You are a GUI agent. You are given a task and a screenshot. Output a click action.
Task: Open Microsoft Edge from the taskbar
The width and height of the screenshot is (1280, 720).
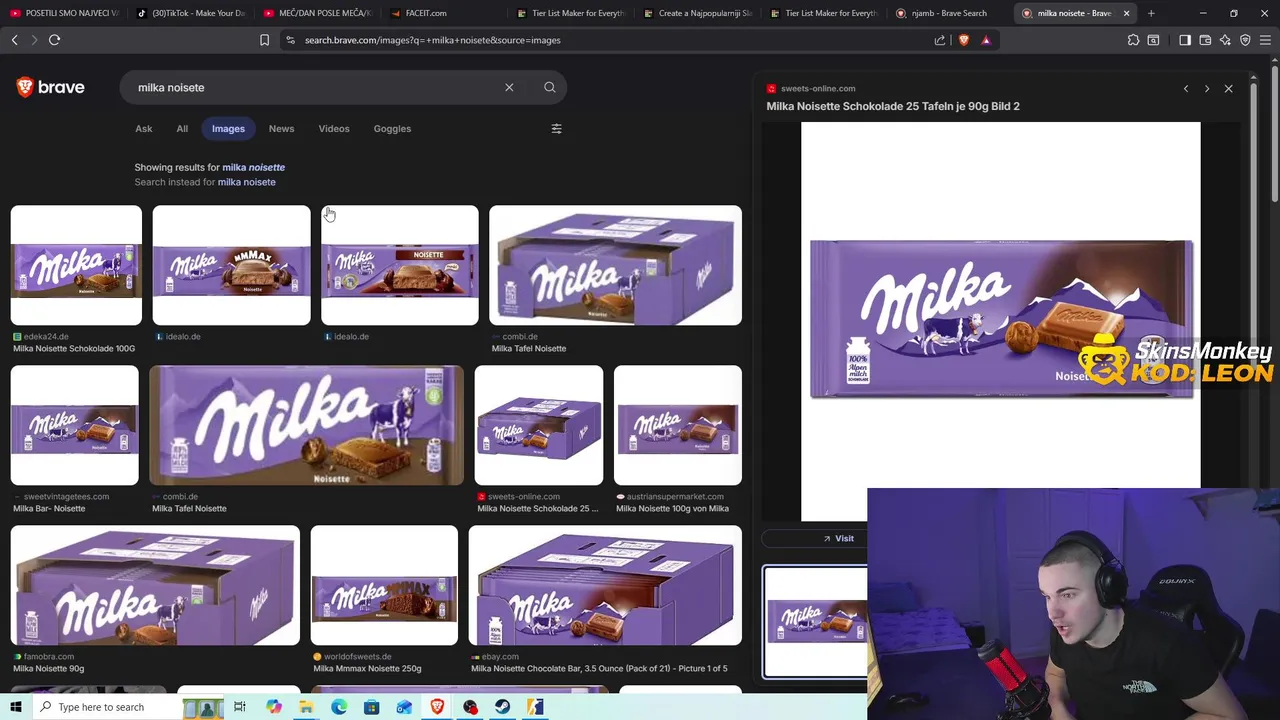point(339,707)
